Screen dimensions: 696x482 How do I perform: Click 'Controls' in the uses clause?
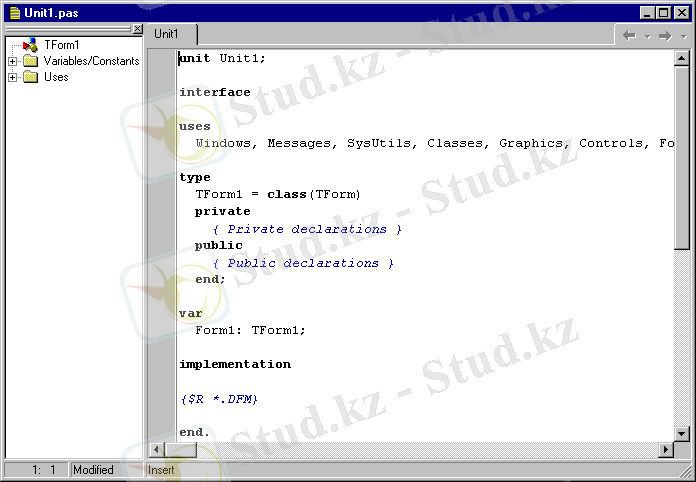[x=611, y=143]
